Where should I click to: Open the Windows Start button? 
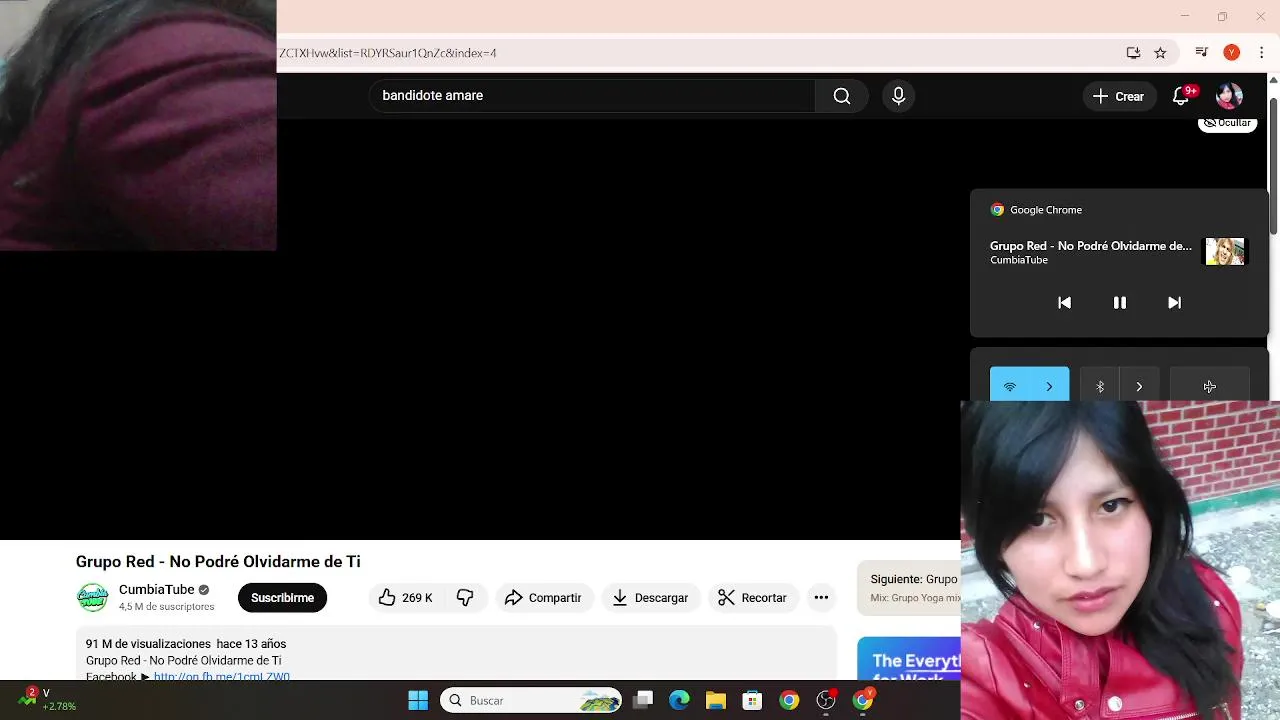tap(418, 700)
